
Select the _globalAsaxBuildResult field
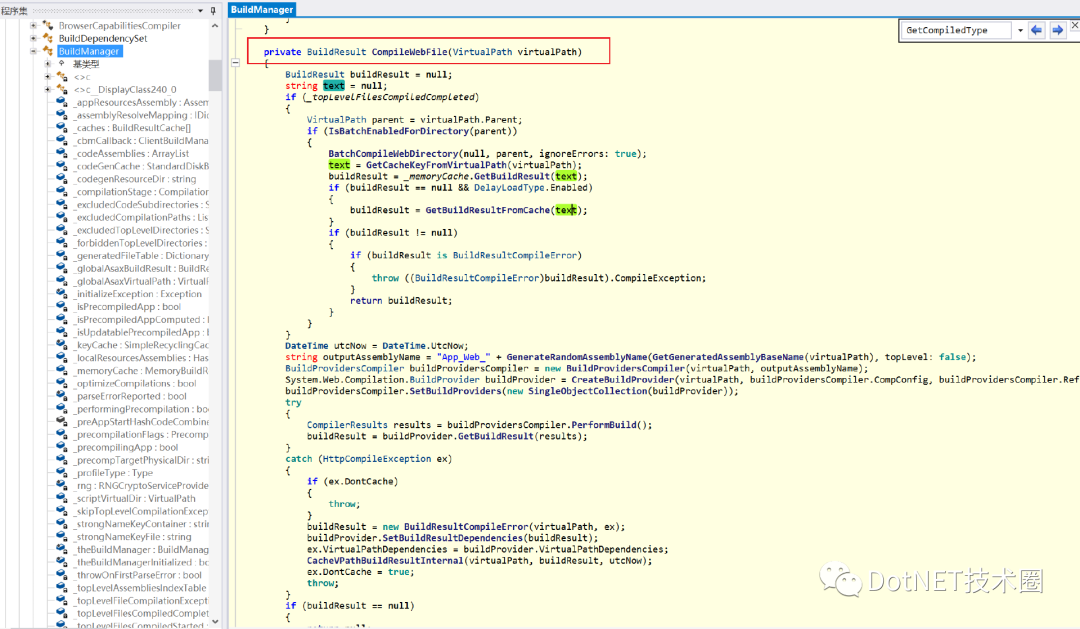click(141, 269)
